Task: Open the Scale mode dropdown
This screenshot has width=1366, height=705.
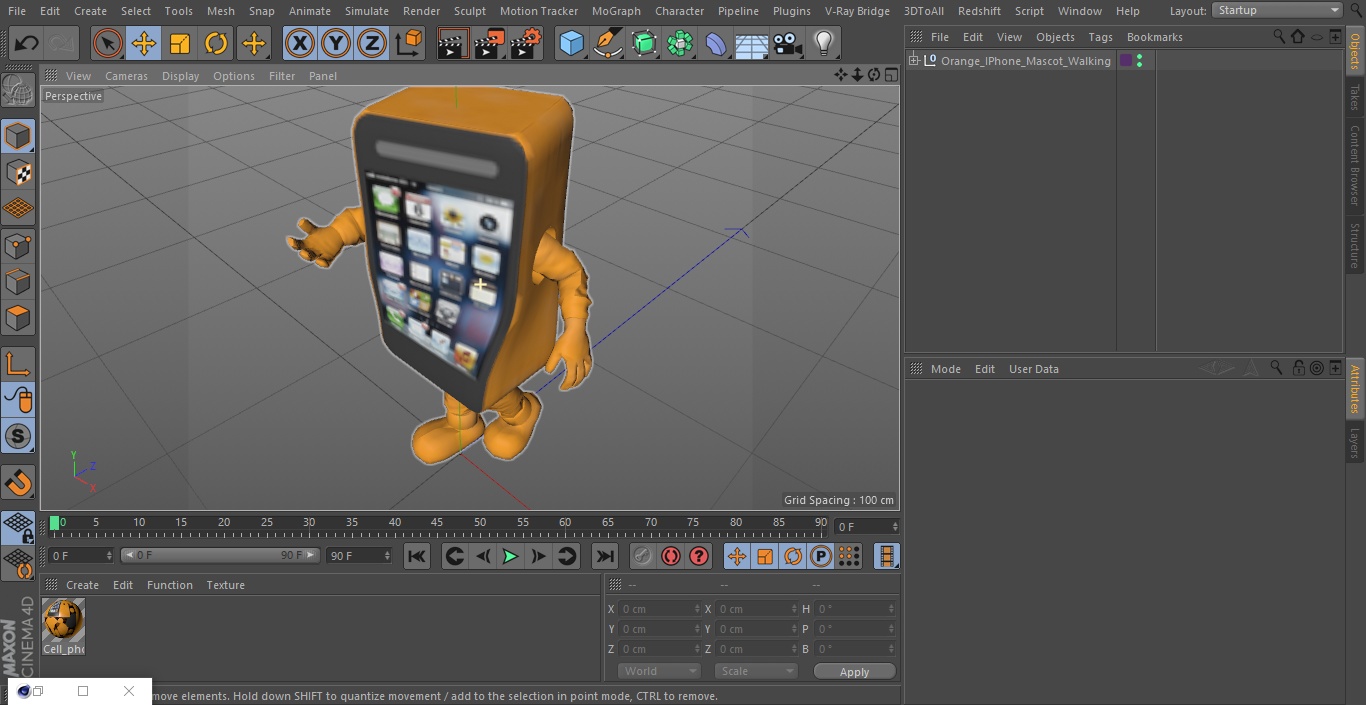Action: pos(756,671)
